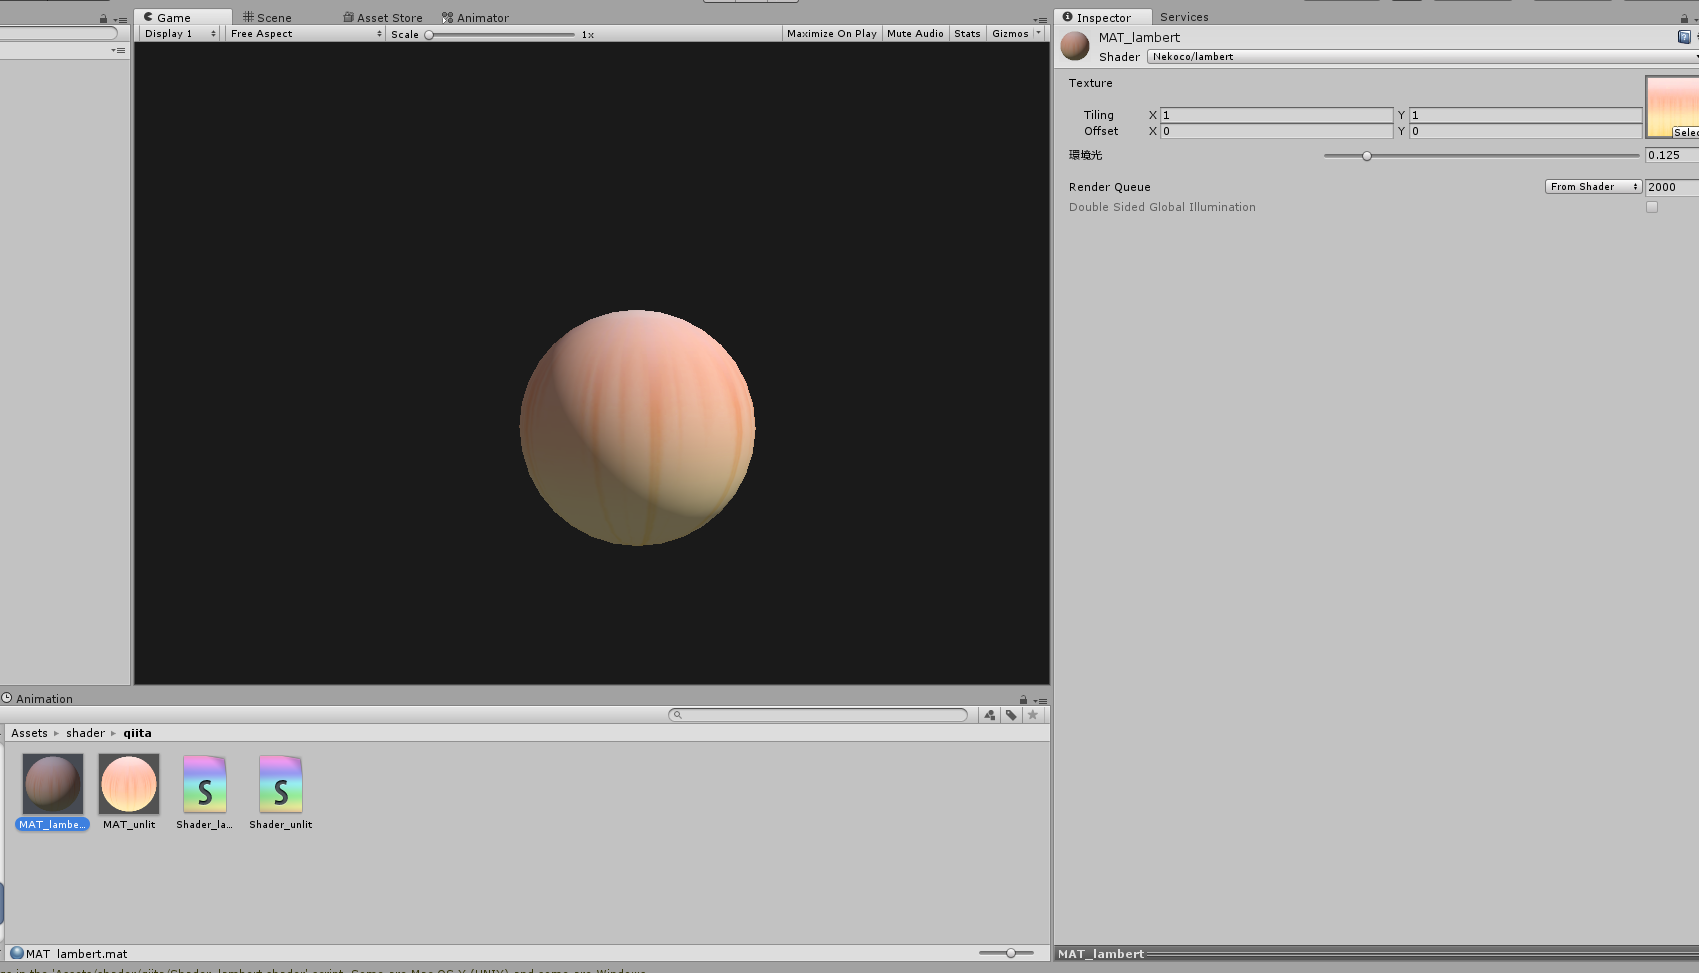Image resolution: width=1699 pixels, height=973 pixels.
Task: Open the shader help reference icon
Action: [1684, 36]
